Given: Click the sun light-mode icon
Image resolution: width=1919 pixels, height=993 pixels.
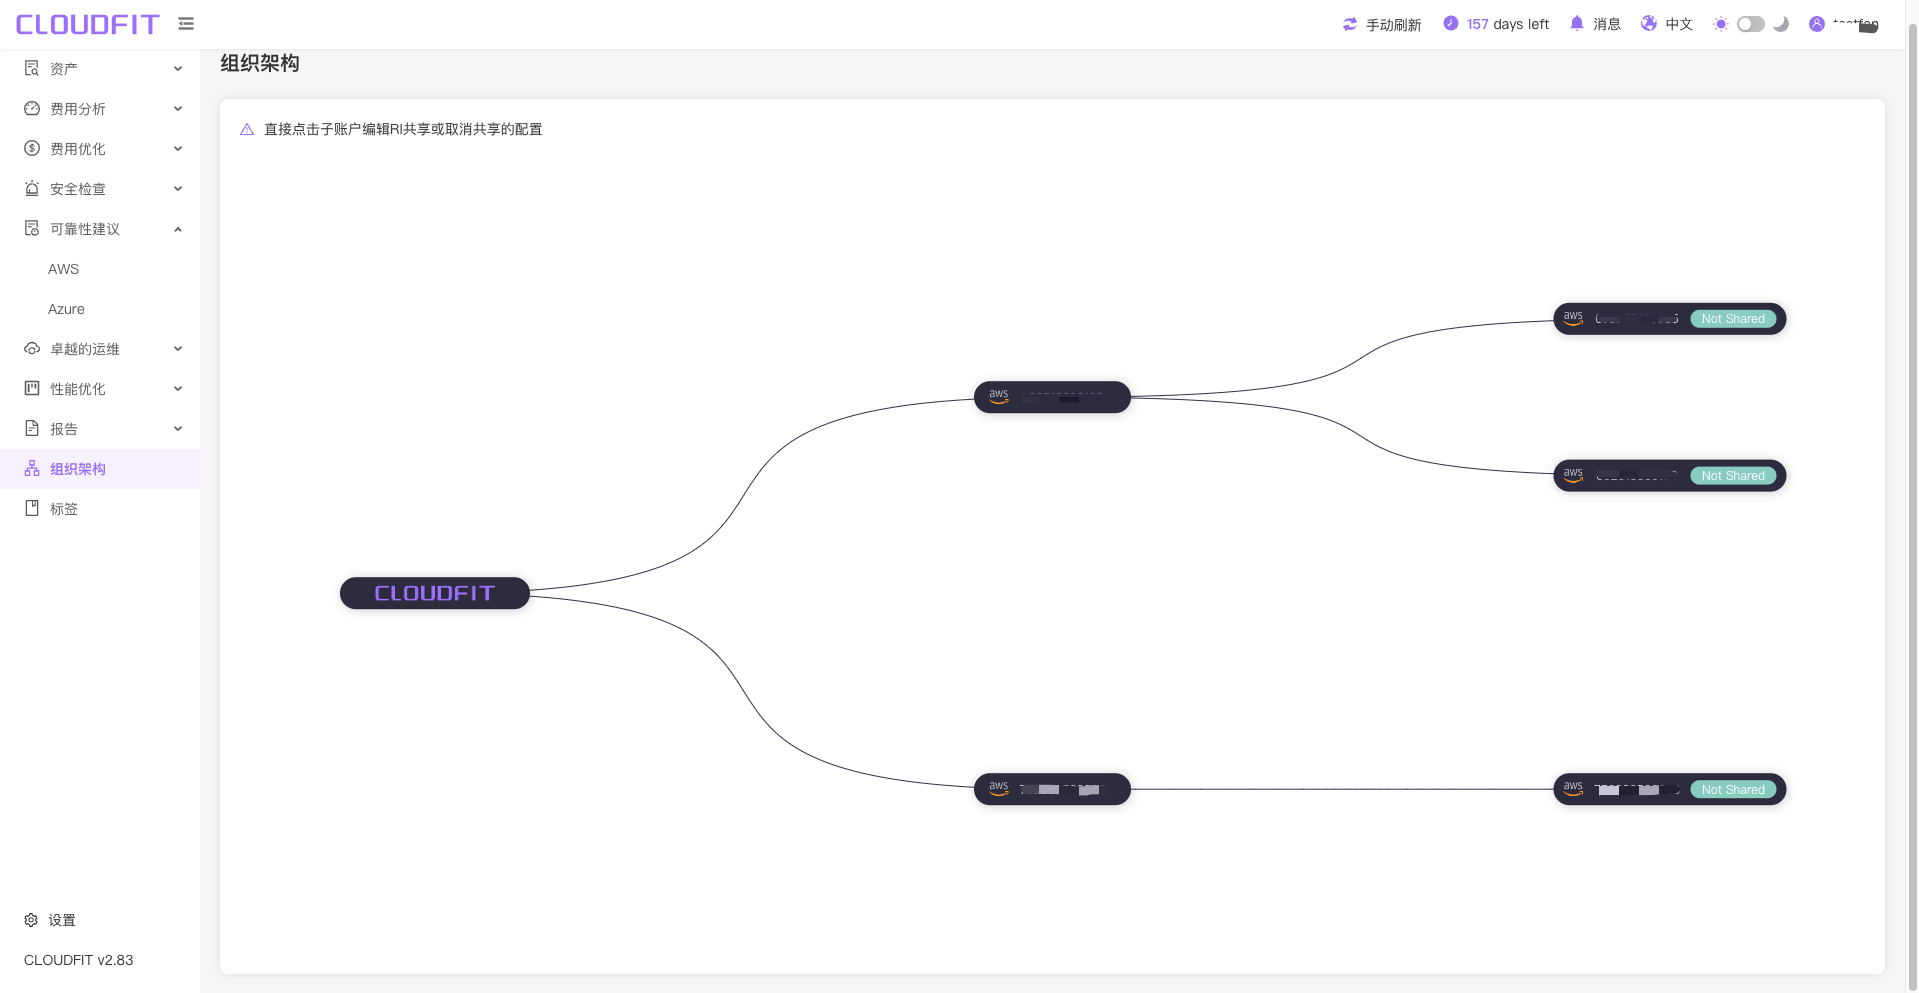Looking at the screenshot, I should point(1720,24).
